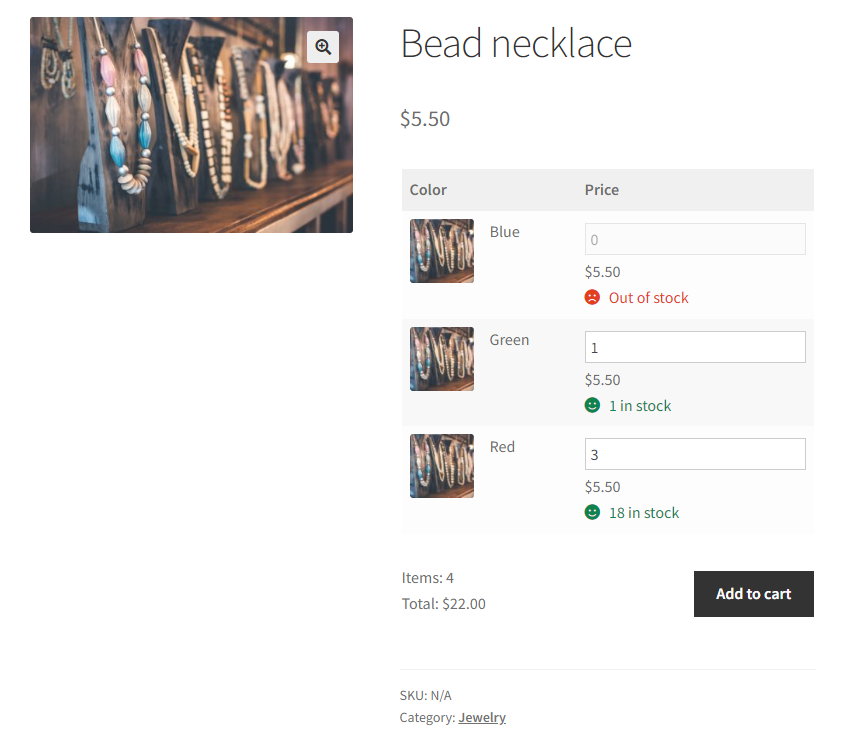Screen dimensions: 843x742
Task: Click the Green row quantity input
Action: click(694, 346)
